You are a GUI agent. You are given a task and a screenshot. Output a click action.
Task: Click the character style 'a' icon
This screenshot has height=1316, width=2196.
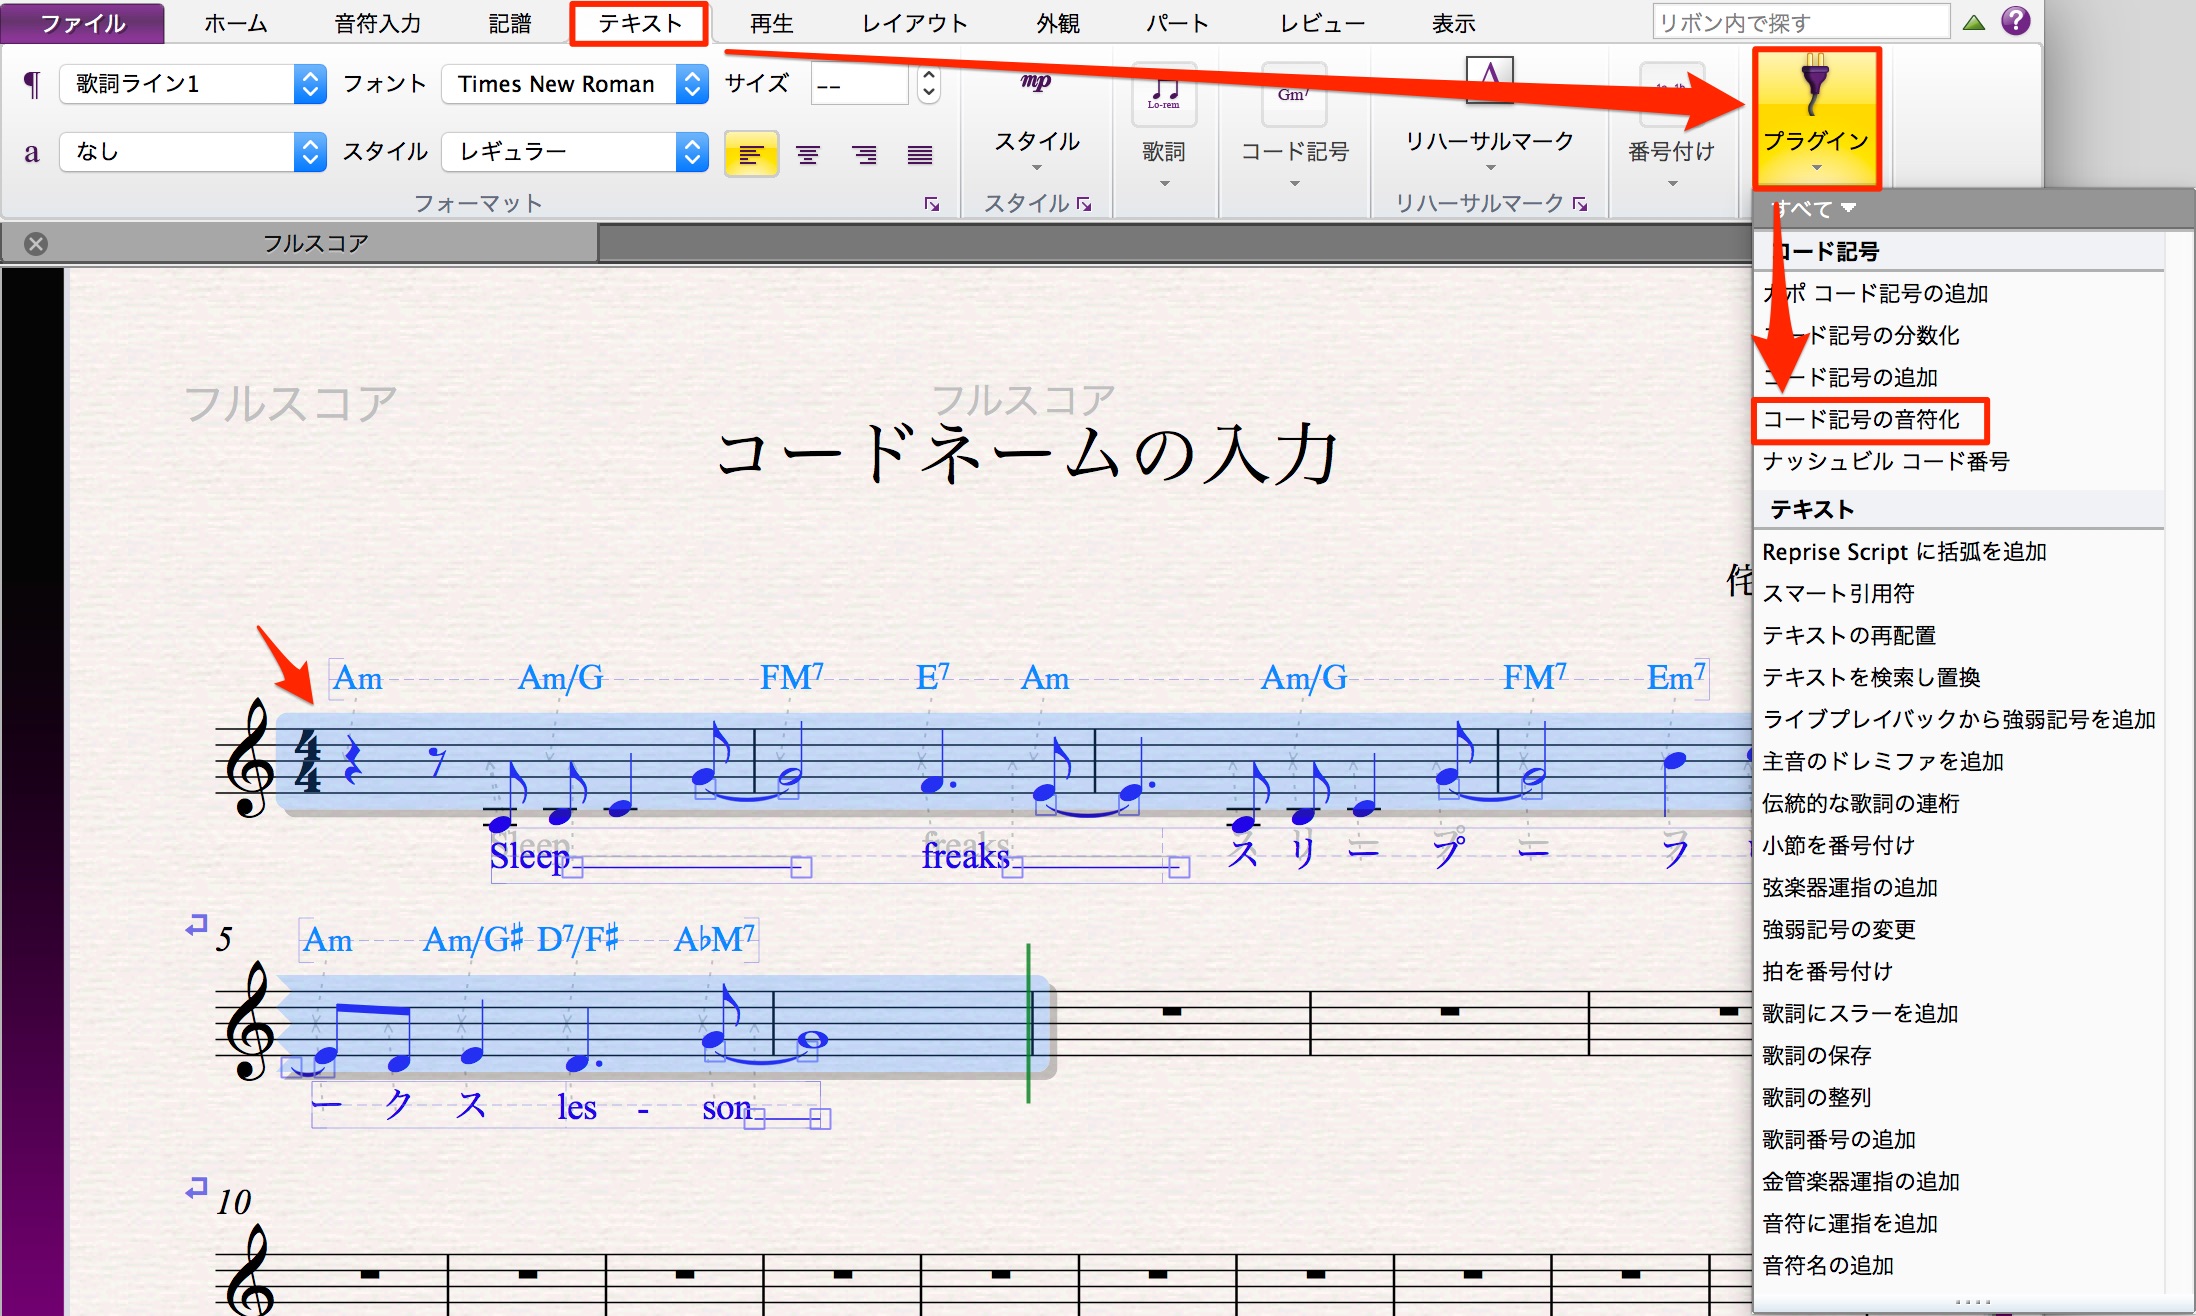32,152
